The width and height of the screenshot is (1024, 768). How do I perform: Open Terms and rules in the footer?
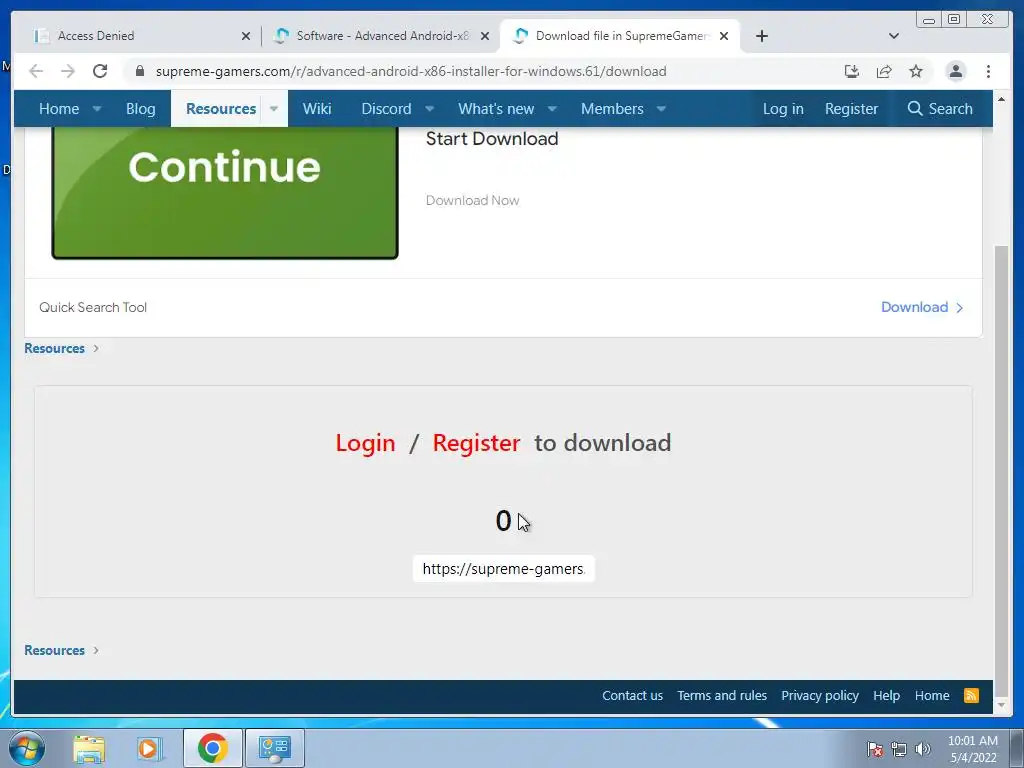[722, 696]
